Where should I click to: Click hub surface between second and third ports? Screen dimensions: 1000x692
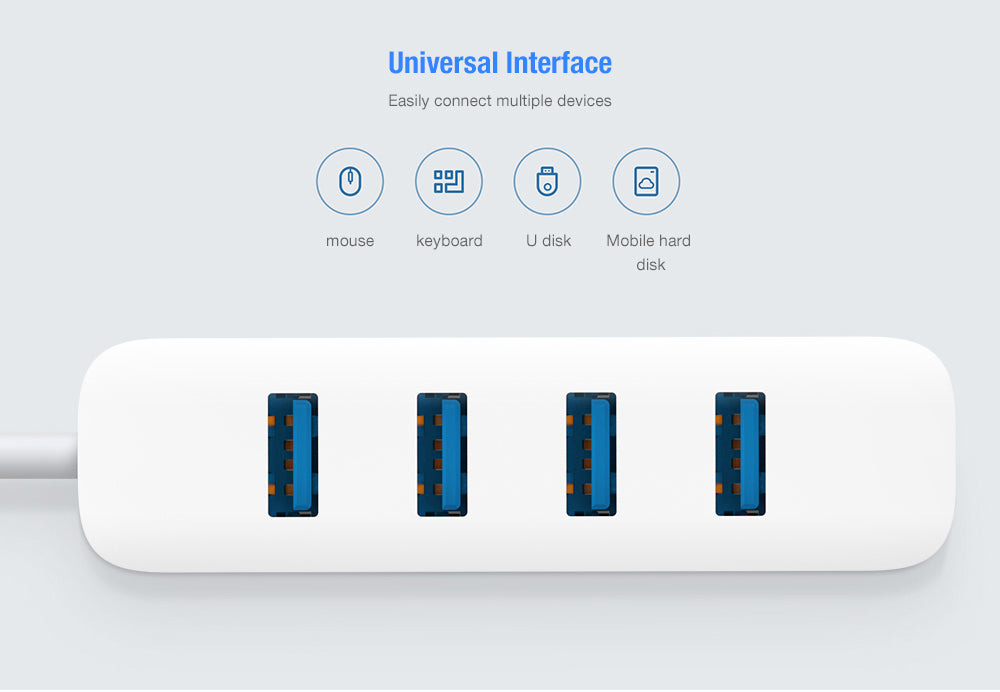coord(516,455)
